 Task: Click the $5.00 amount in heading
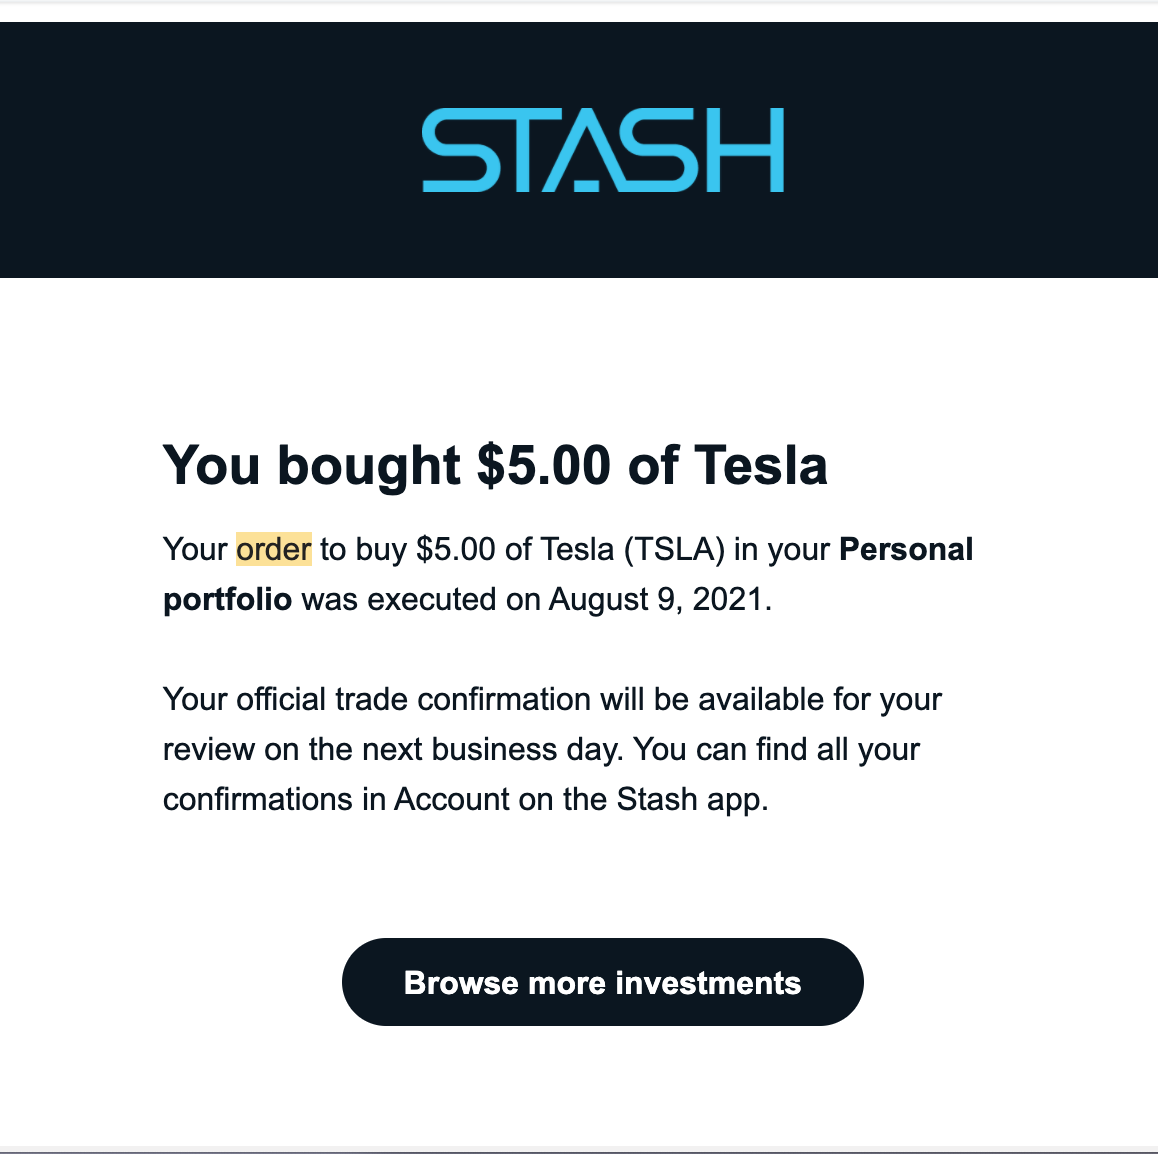click(543, 466)
